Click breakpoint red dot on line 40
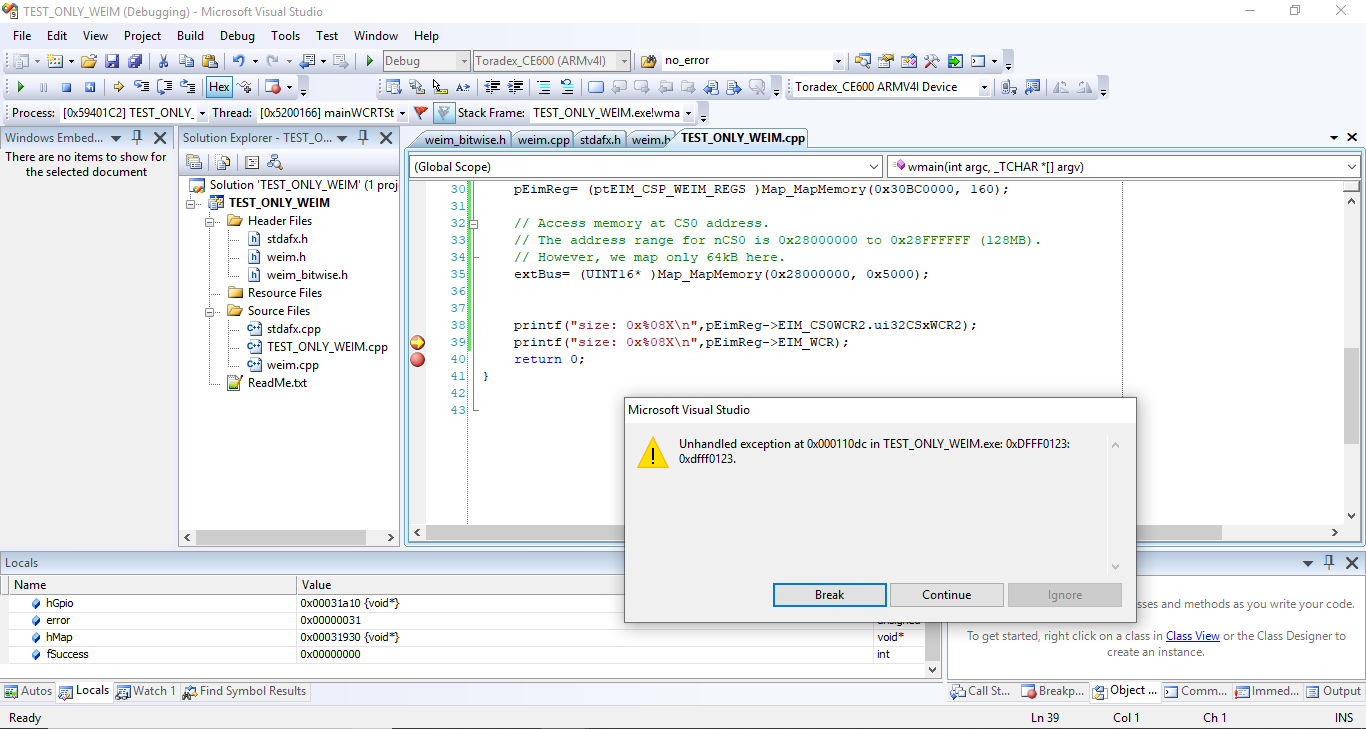This screenshot has width=1366, height=729. (x=418, y=360)
